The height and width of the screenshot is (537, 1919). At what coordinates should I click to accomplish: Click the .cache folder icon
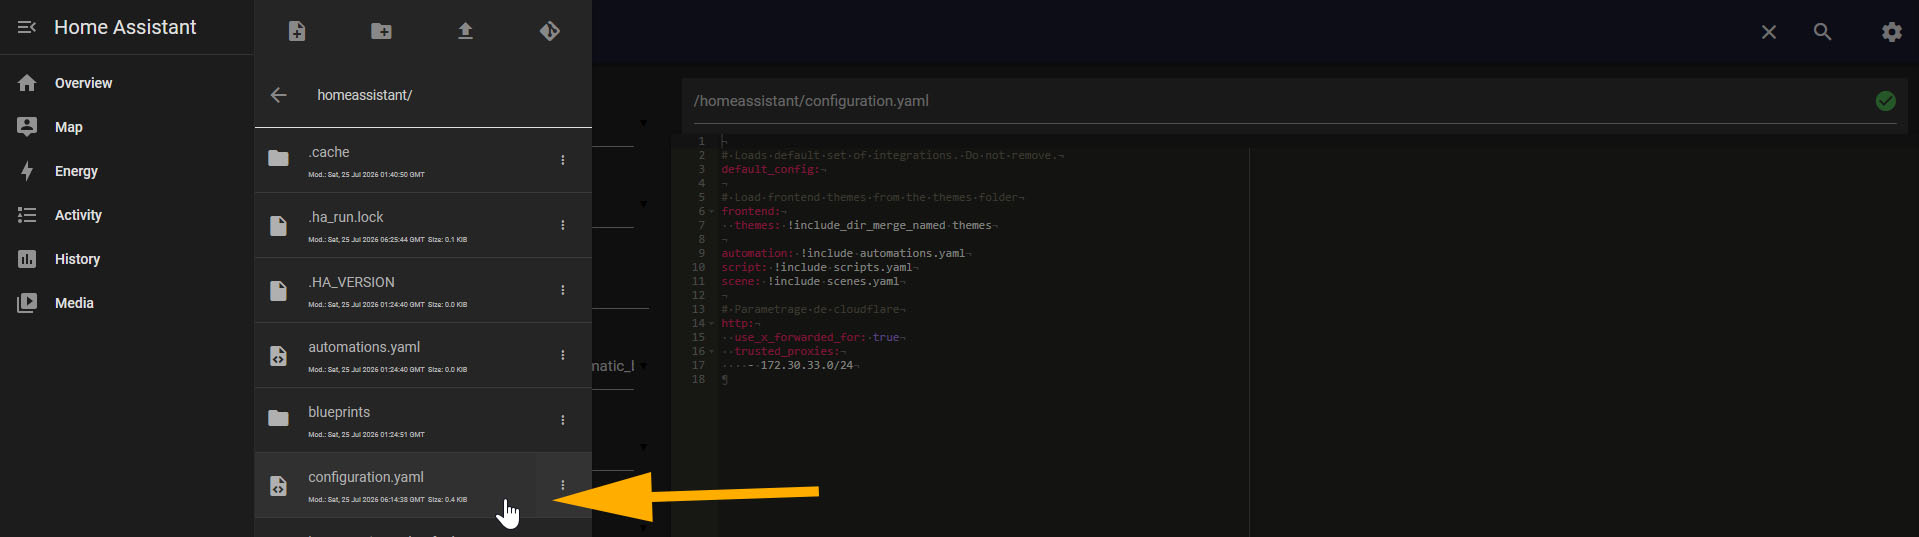(279, 158)
